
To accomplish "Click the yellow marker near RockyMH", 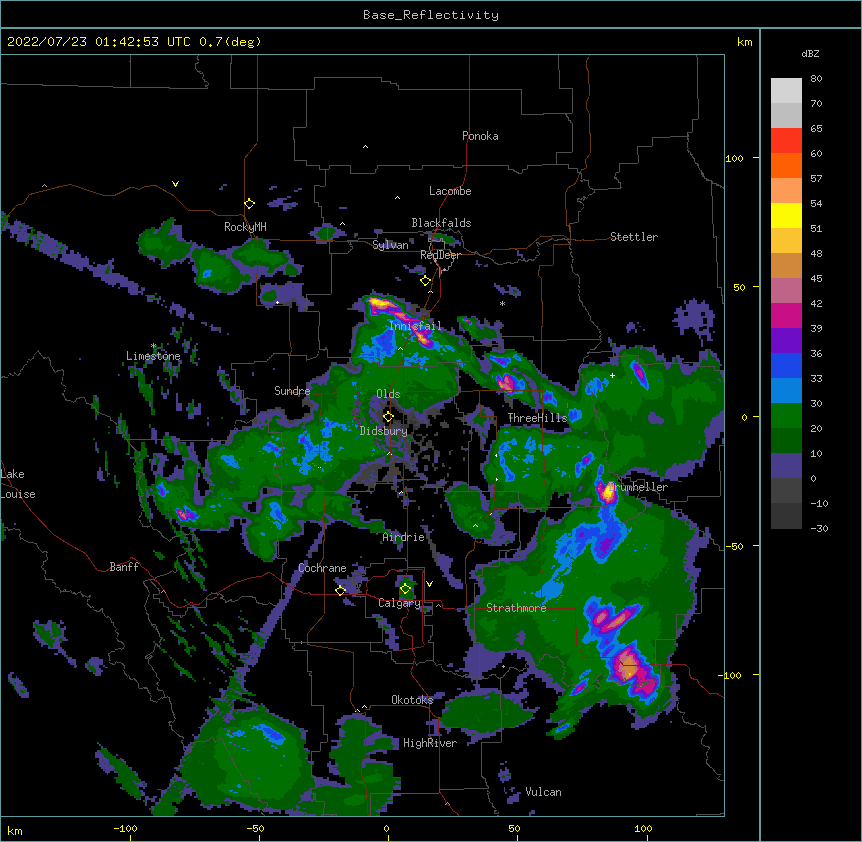I will (249, 204).
